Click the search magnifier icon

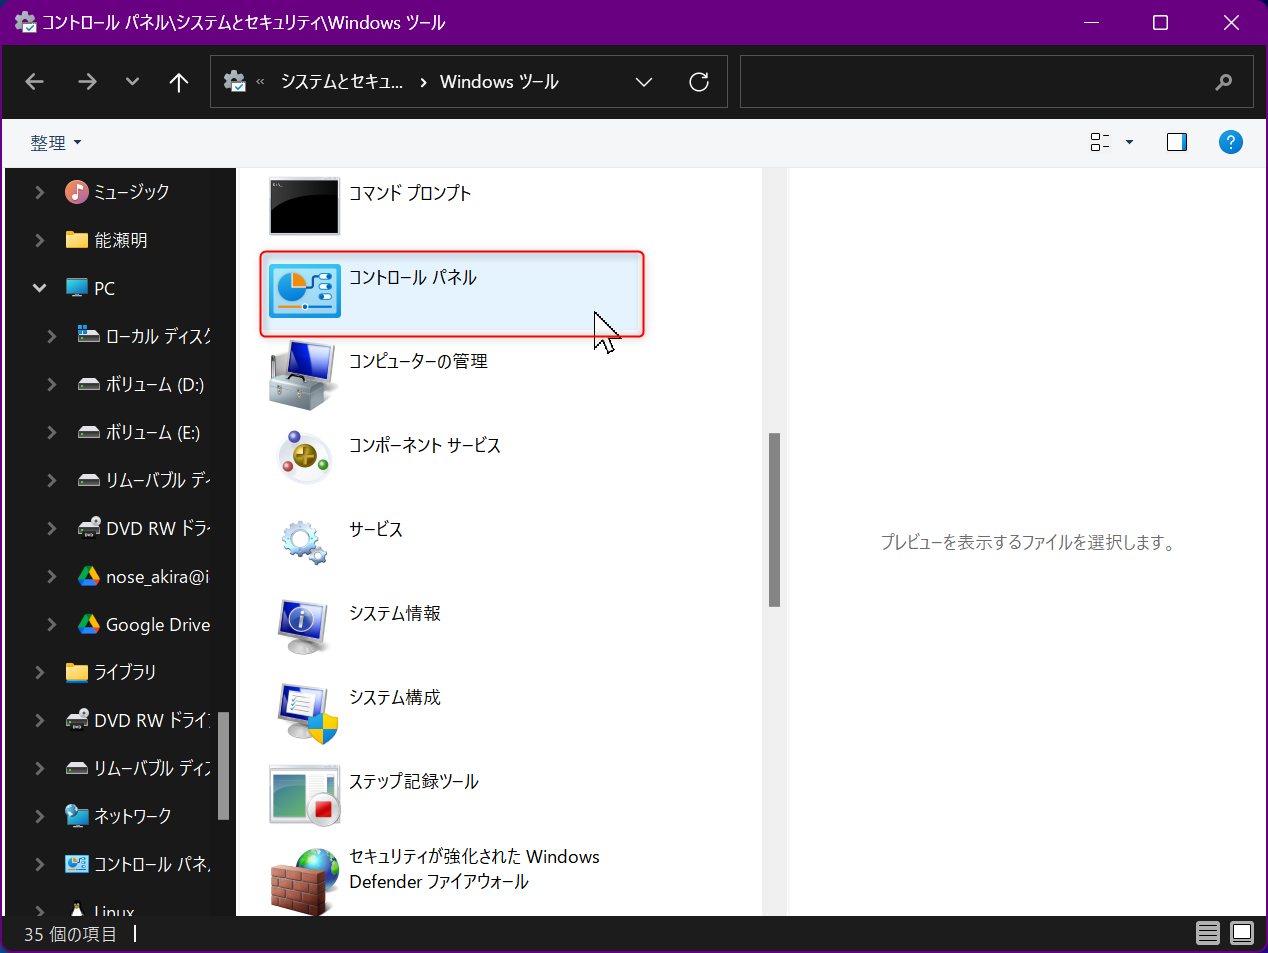(x=1224, y=82)
